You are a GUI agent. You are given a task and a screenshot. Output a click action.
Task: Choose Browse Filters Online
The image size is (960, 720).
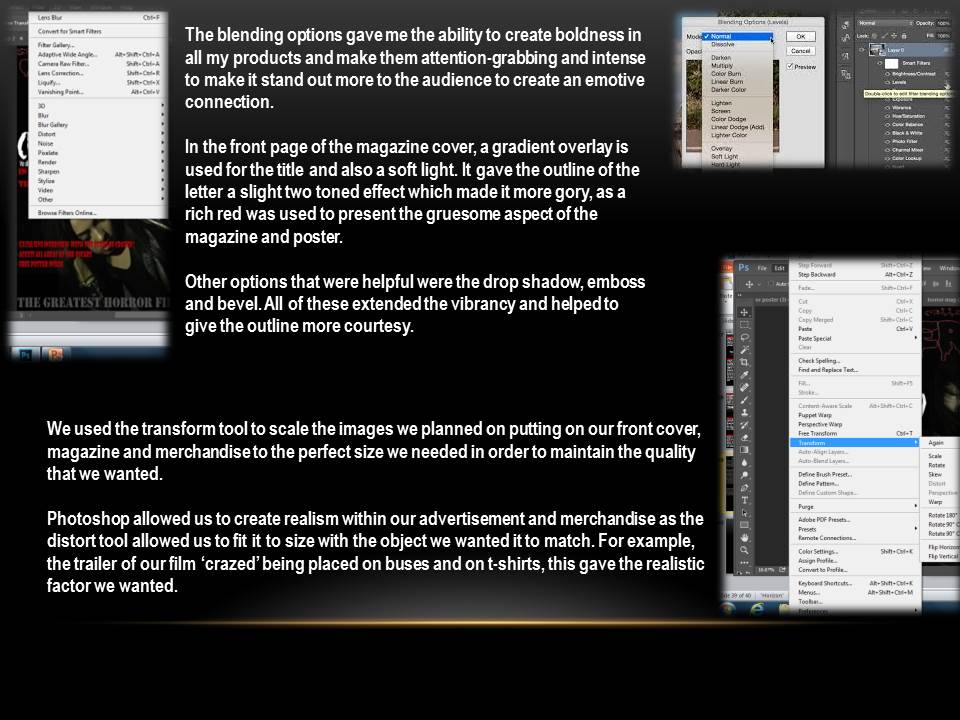67,213
